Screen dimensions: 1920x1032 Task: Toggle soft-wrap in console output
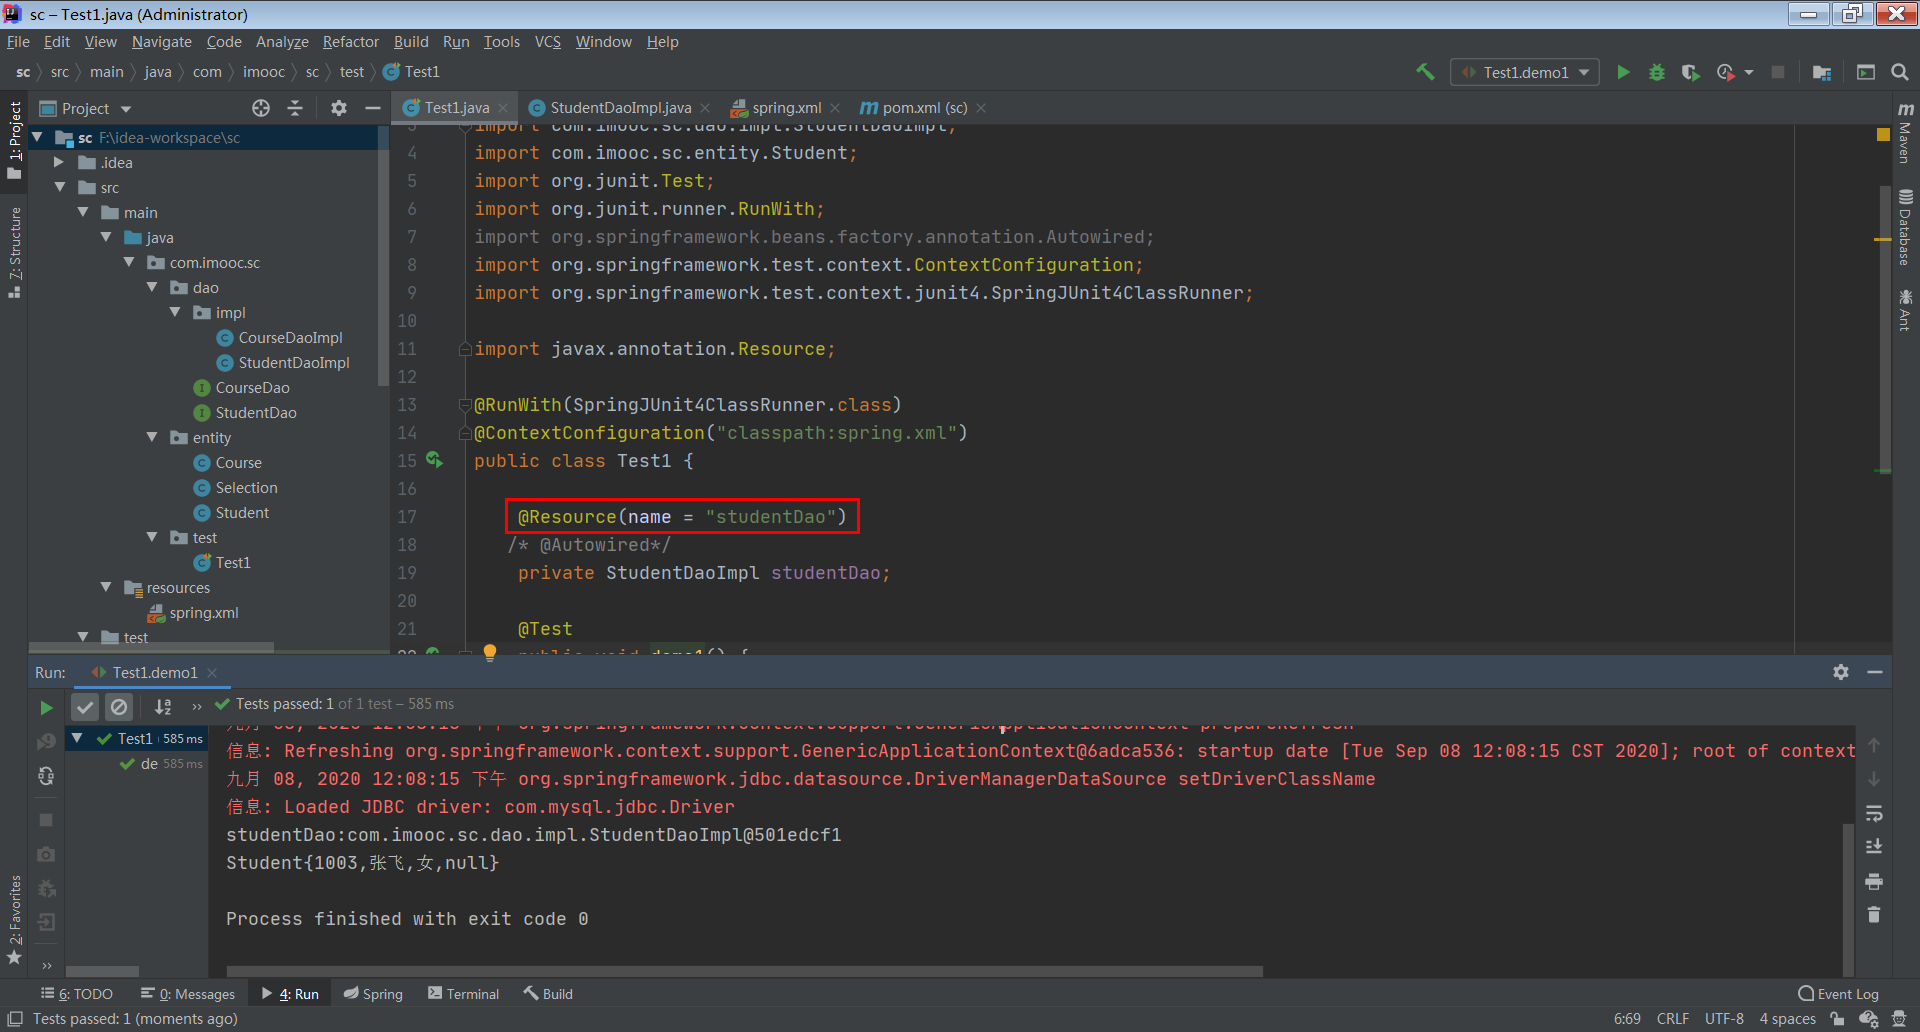(1874, 813)
